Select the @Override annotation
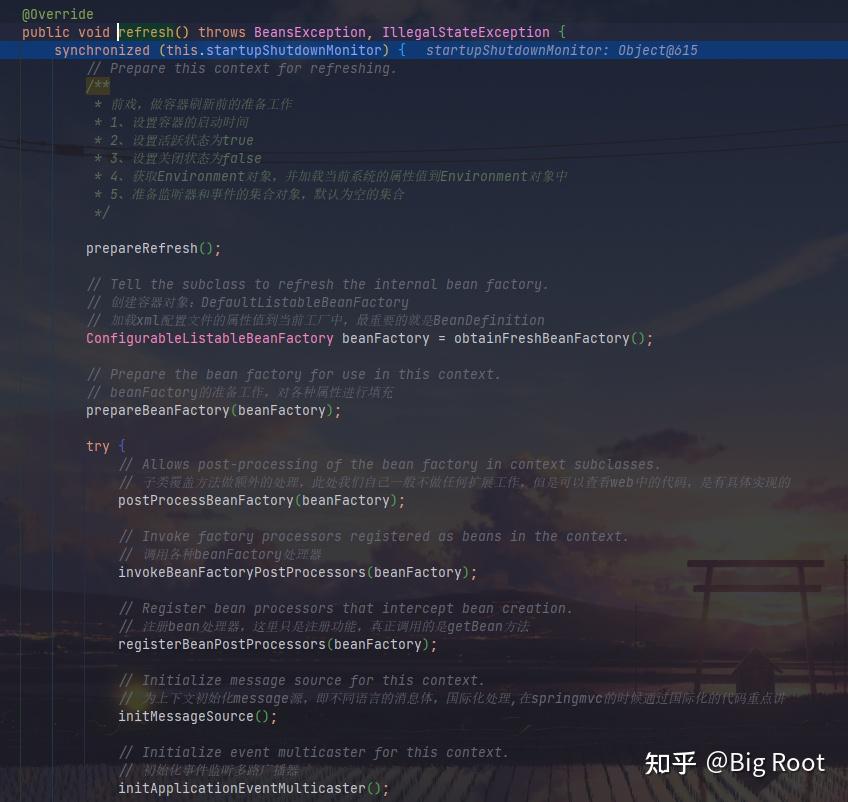The image size is (848, 802). 57,14
